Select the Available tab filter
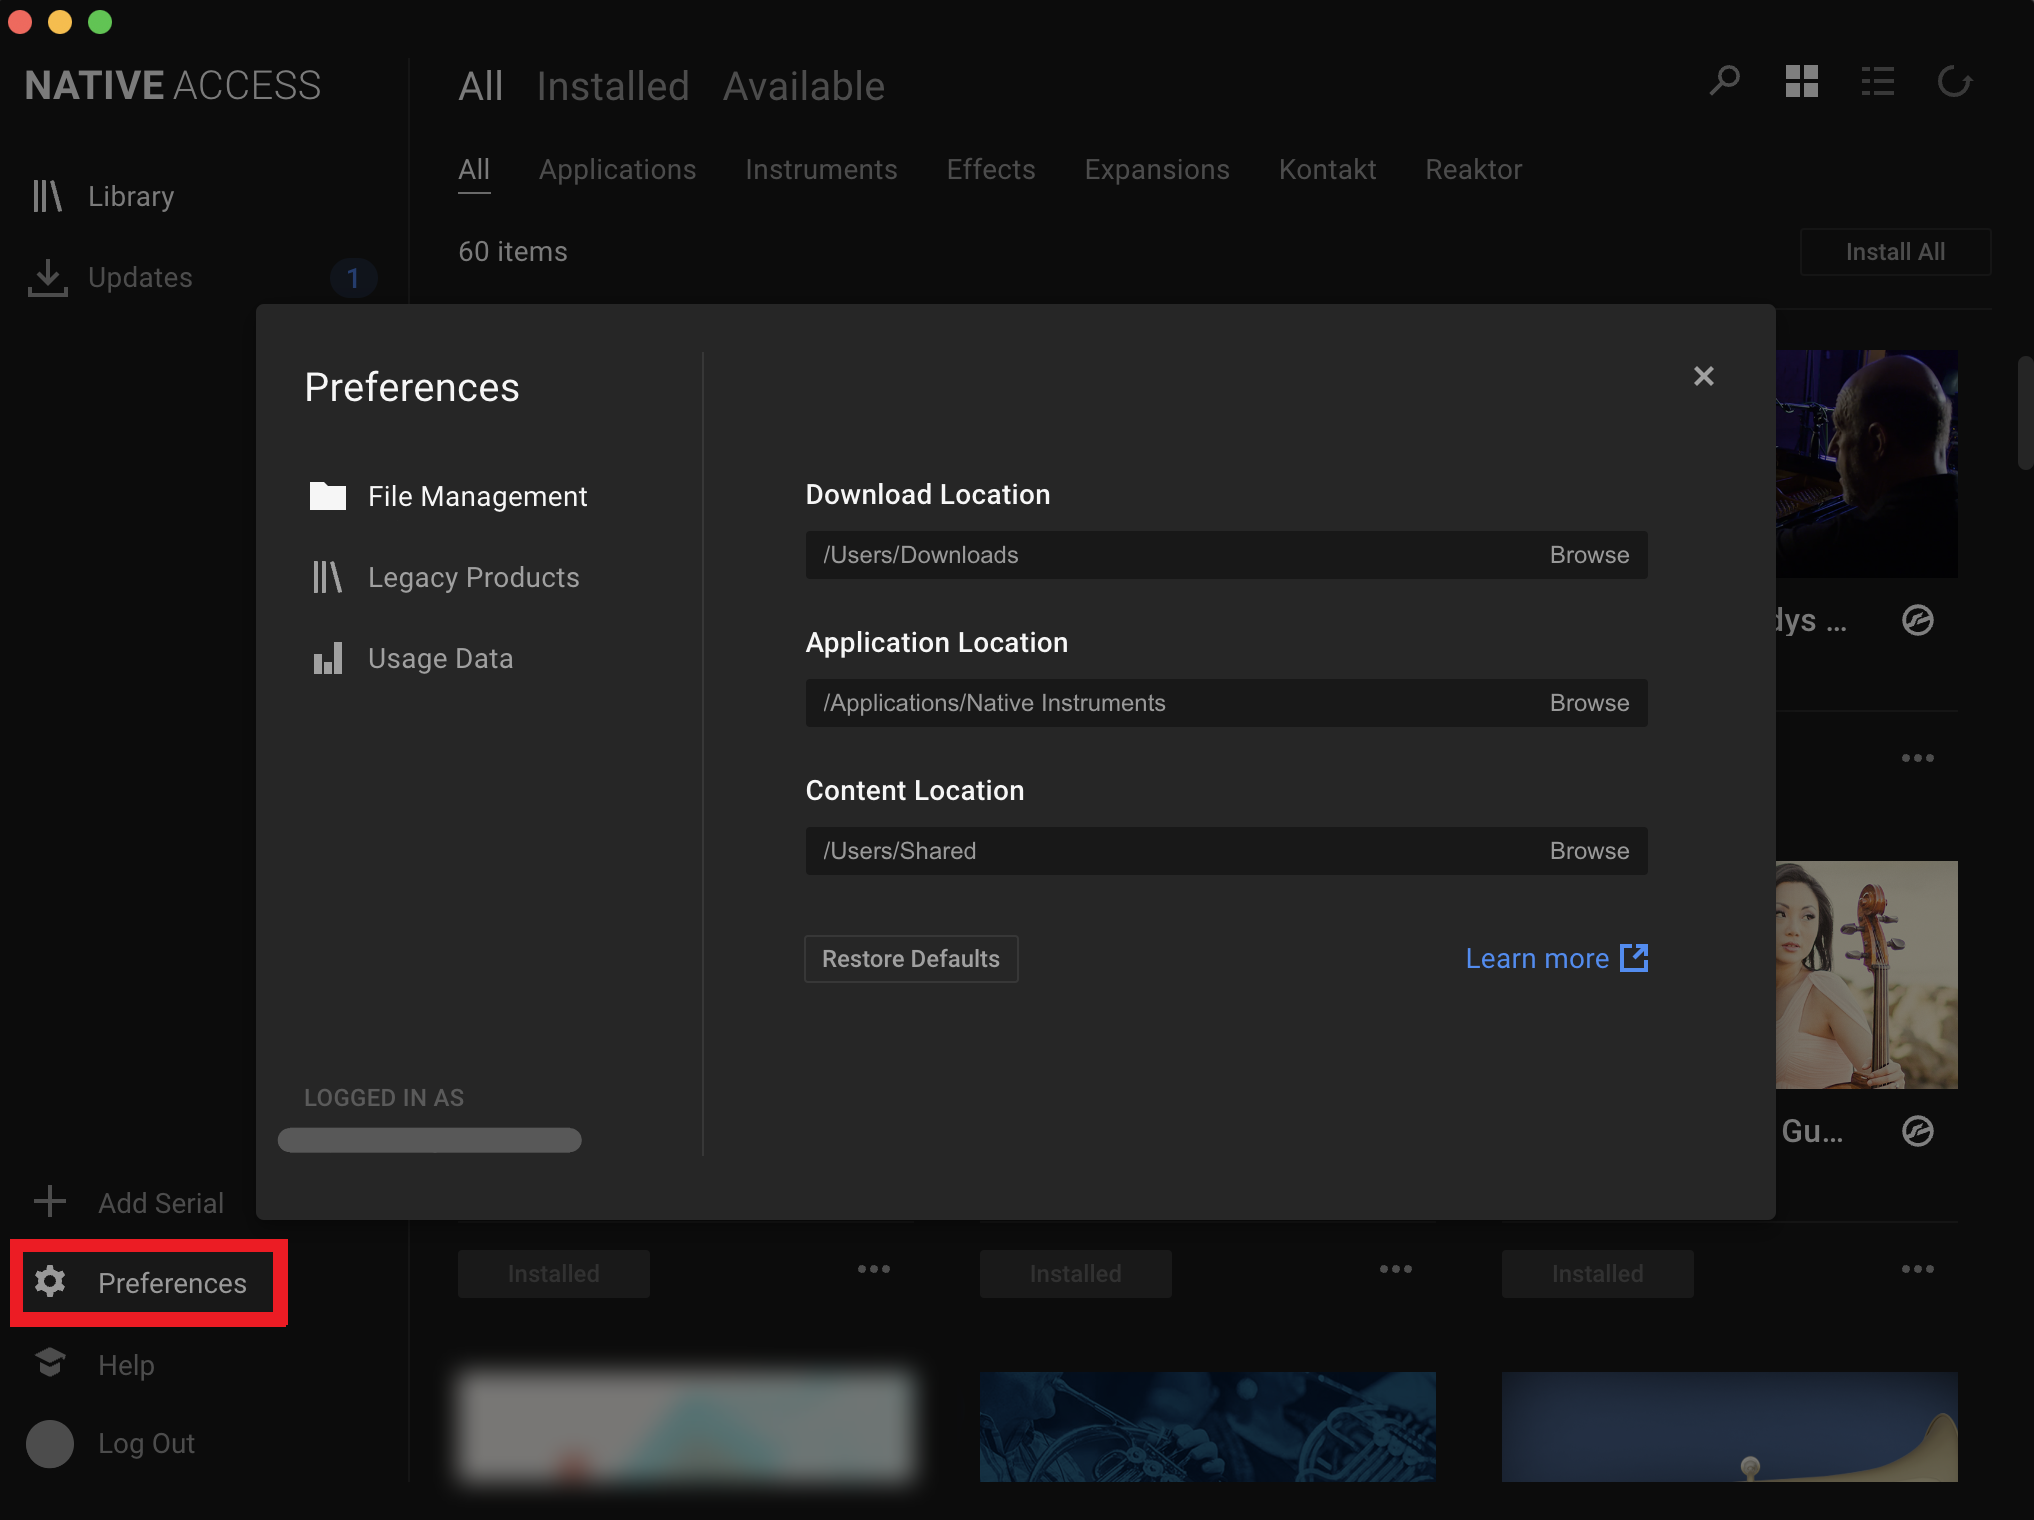This screenshot has width=2034, height=1520. [803, 86]
